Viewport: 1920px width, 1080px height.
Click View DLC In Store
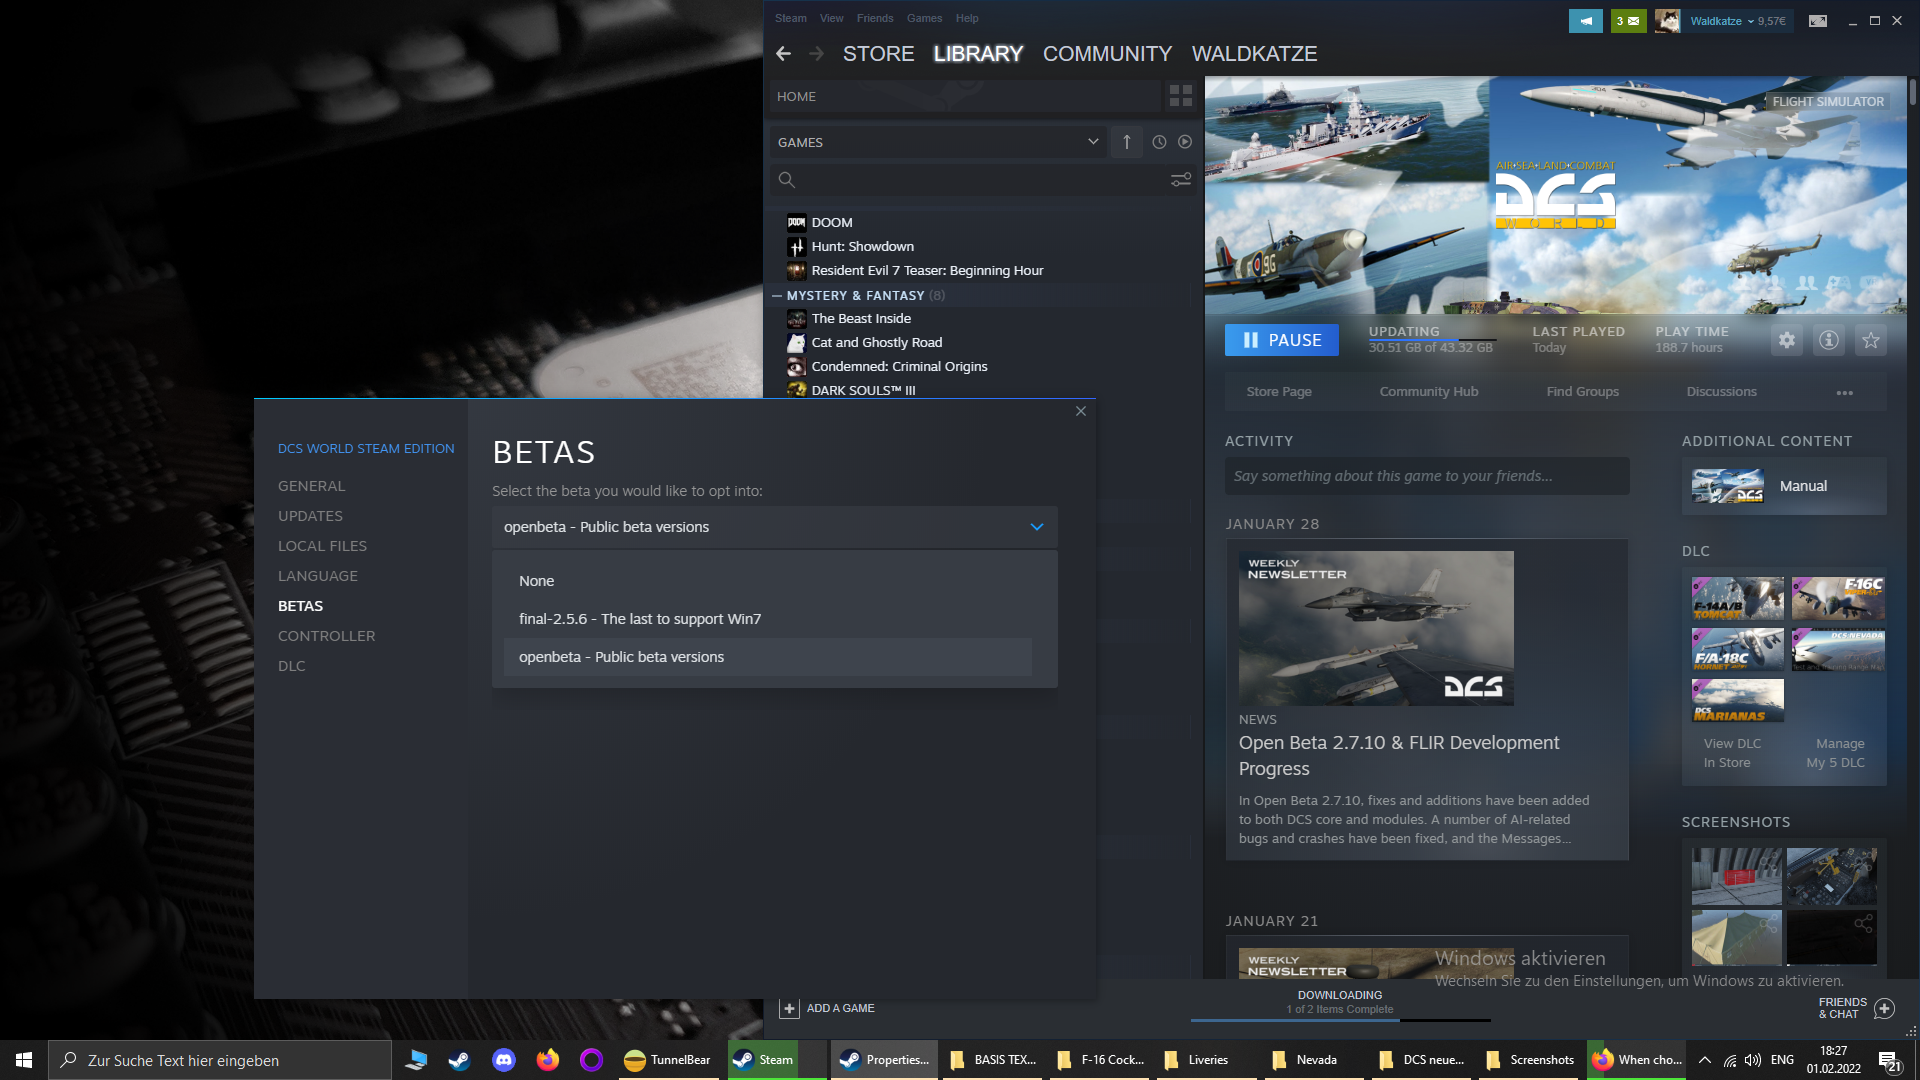[x=1732, y=753]
